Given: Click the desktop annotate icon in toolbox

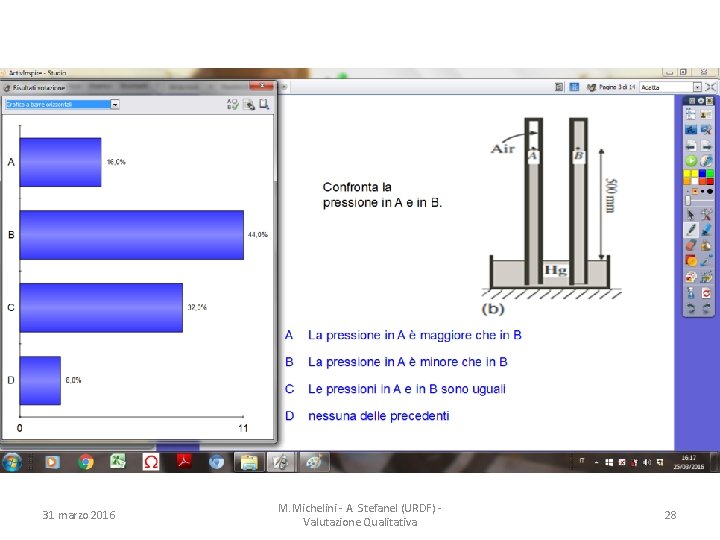Looking at the screenshot, I should 691,130.
